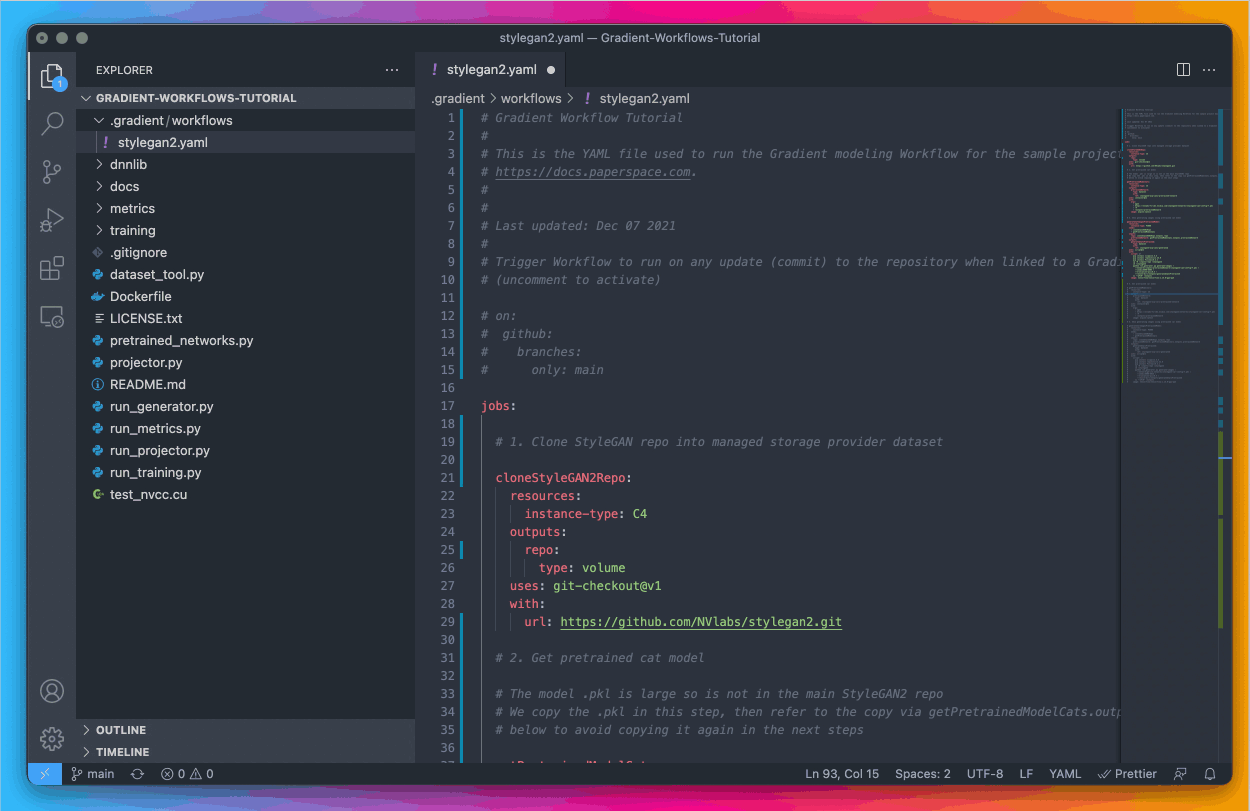Open projector.py
The height and width of the screenshot is (811, 1250).
pyautogui.click(x=246, y=362)
